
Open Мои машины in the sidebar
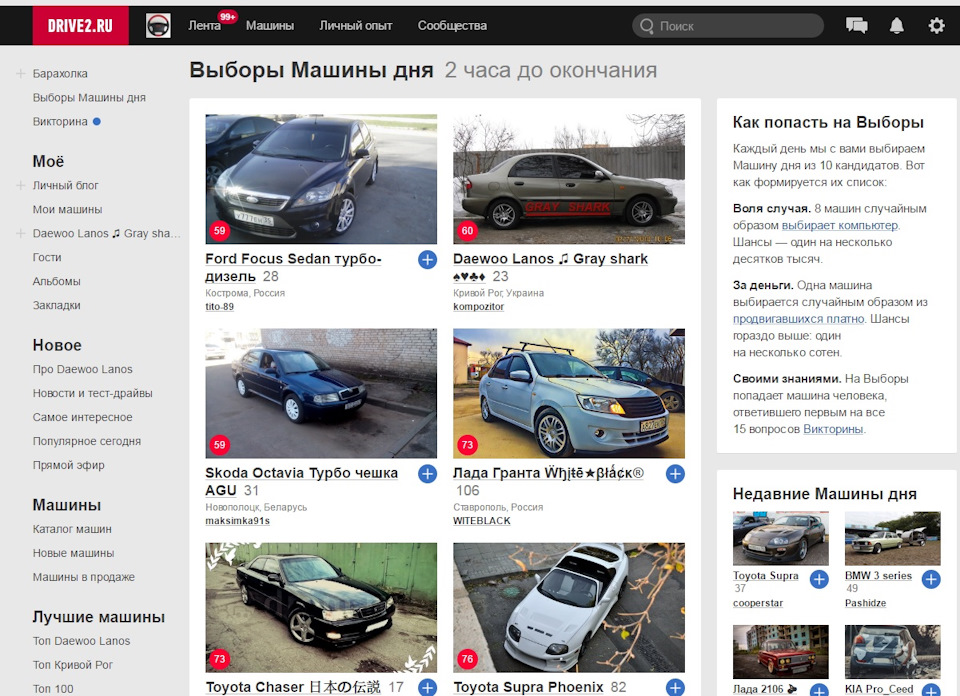coord(67,209)
